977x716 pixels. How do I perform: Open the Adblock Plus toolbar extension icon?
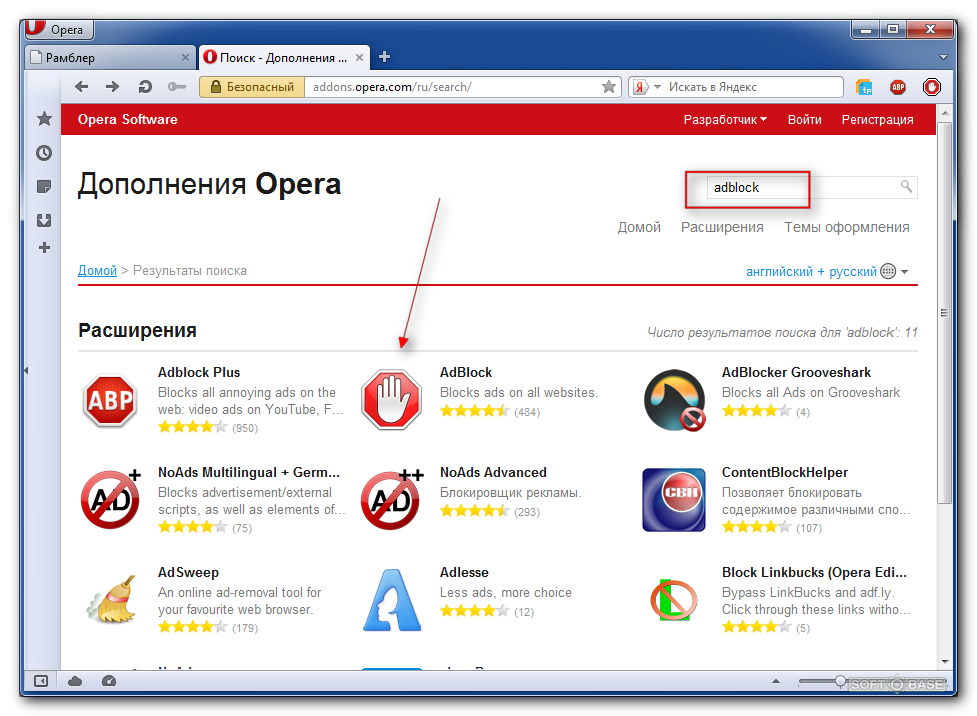[898, 87]
